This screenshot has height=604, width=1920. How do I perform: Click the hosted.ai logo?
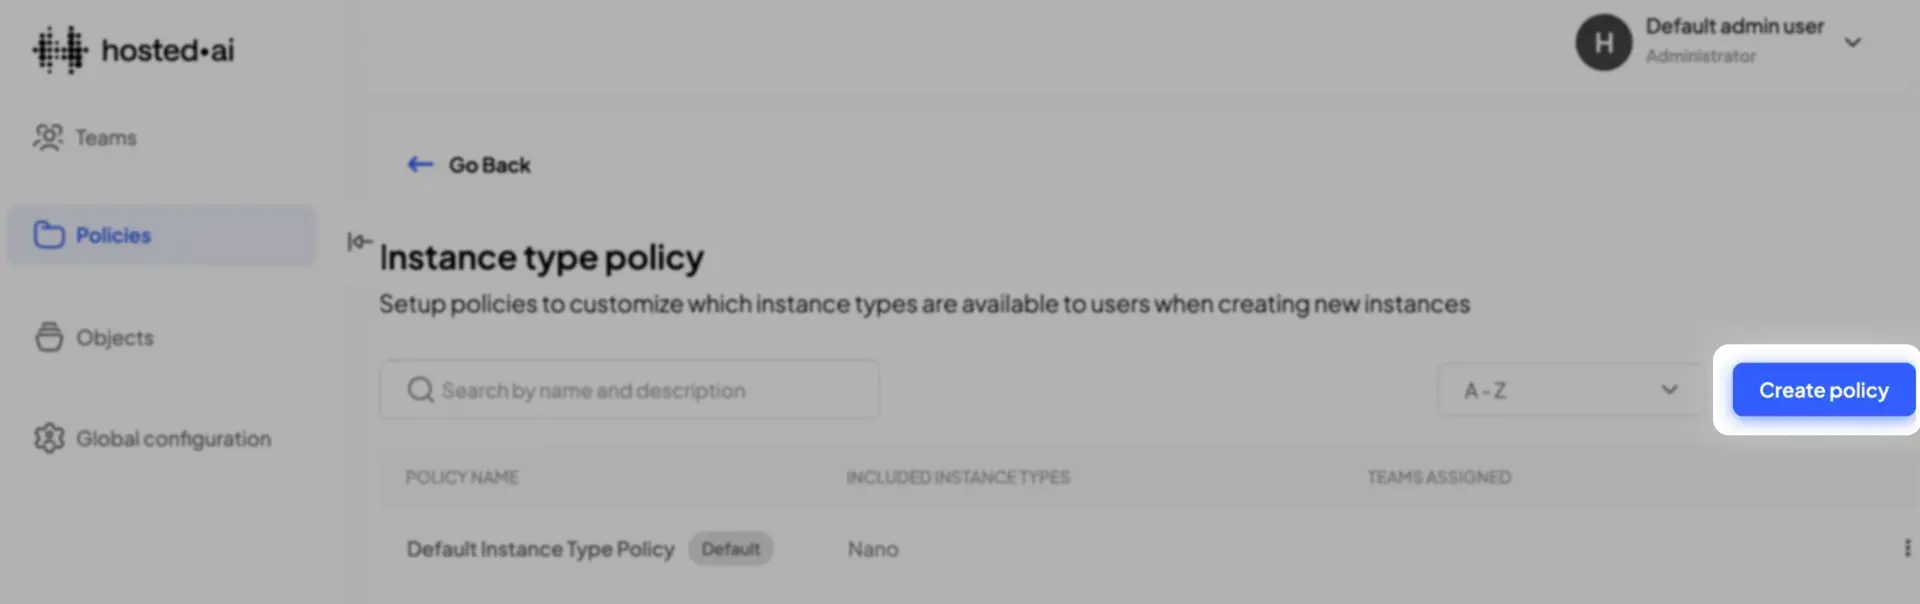tap(133, 50)
